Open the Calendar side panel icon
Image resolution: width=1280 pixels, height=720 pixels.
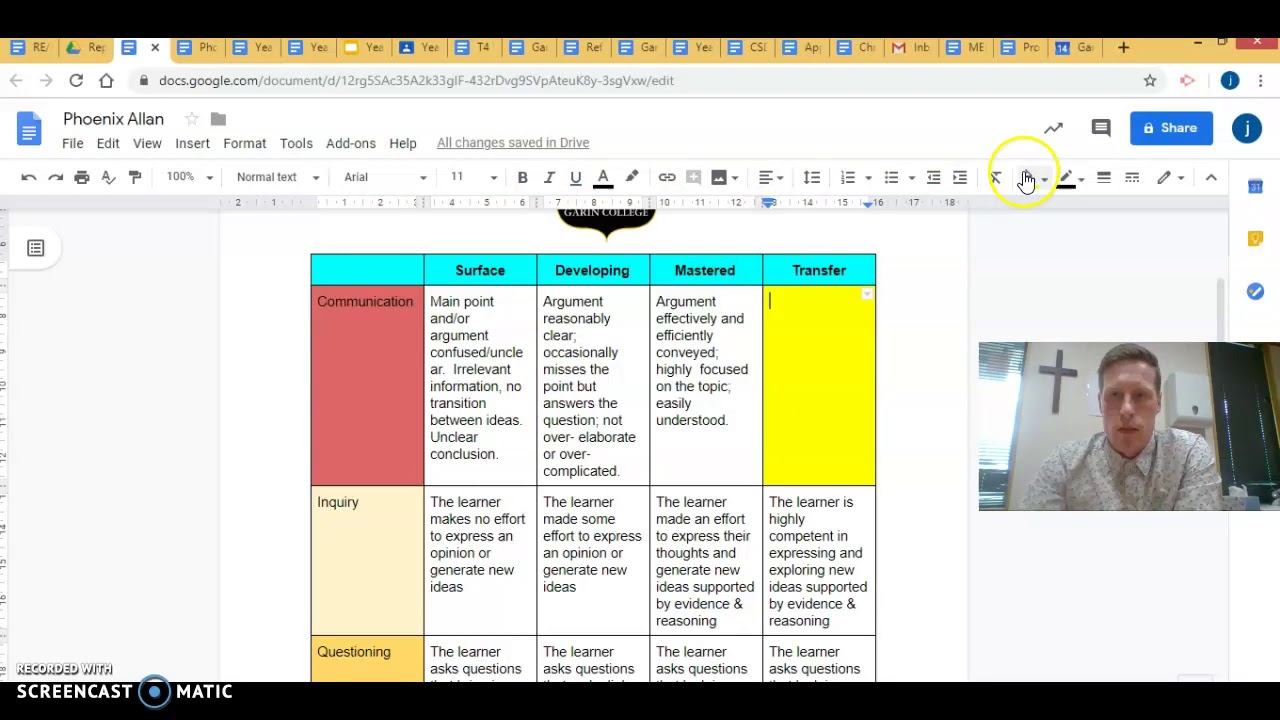point(1255,186)
